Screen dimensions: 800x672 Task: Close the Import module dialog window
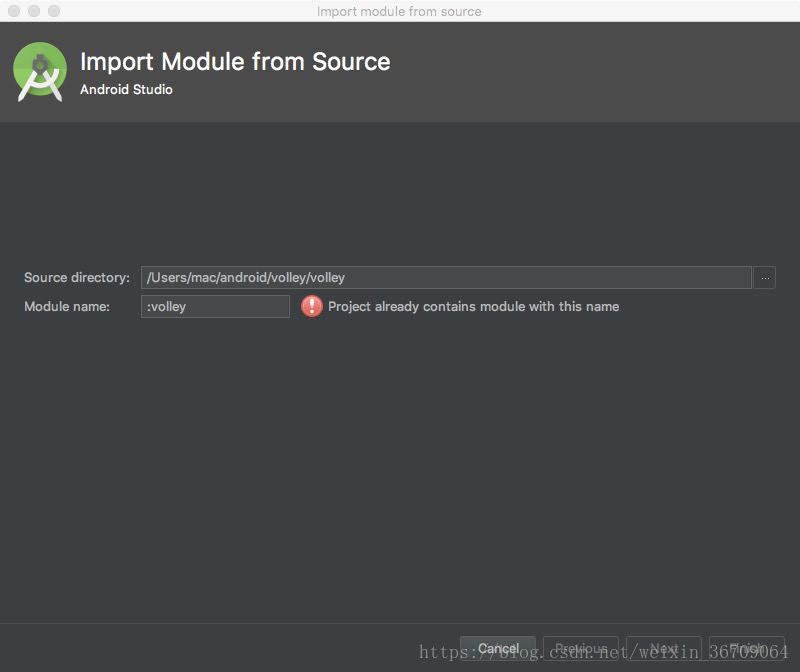(x=14, y=11)
